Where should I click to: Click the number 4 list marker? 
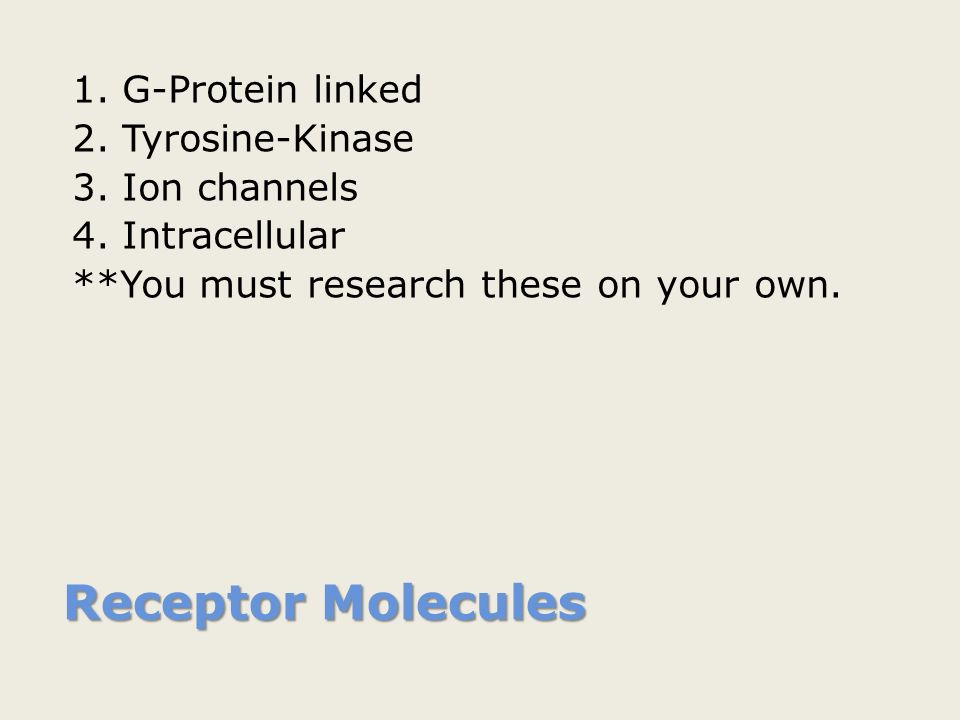91,236
